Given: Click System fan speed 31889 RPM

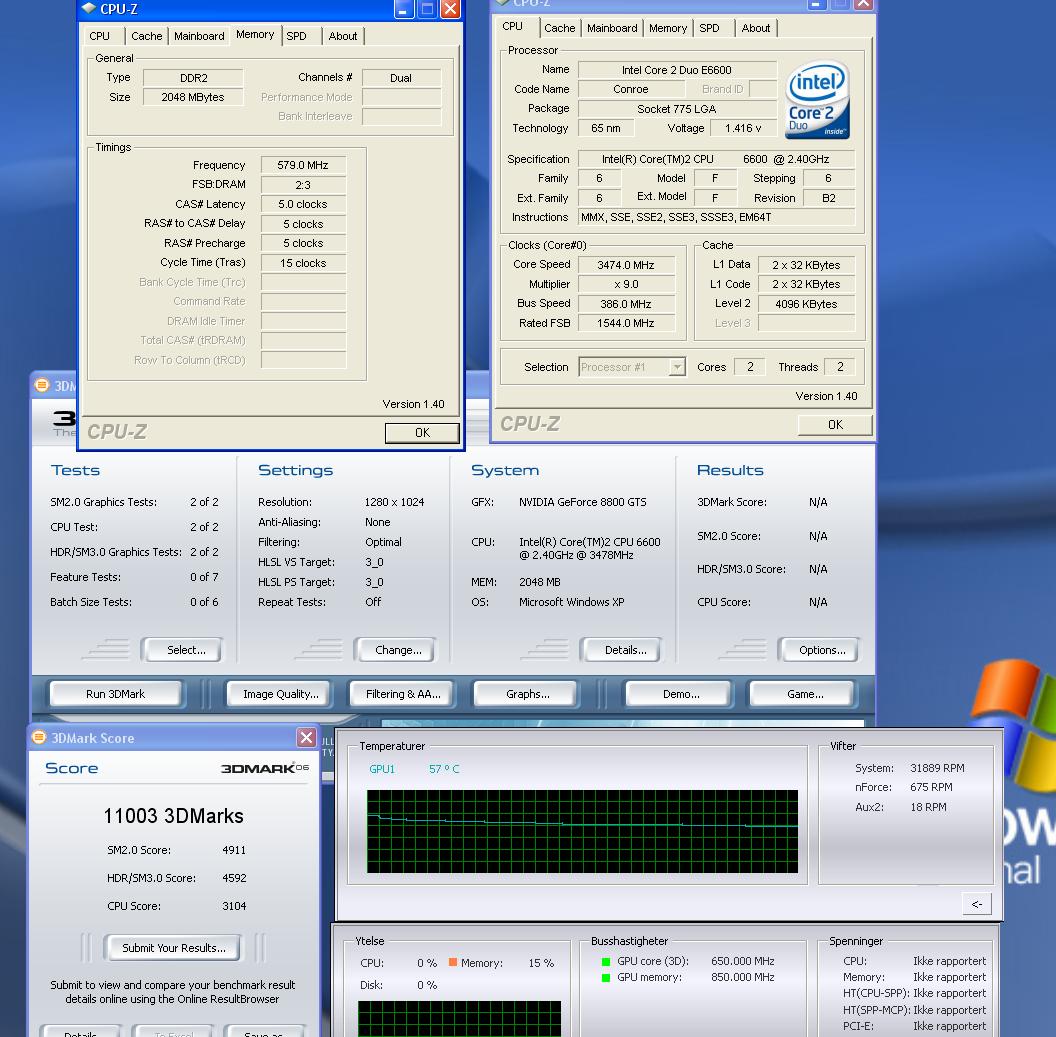Looking at the screenshot, I should coord(937,768).
